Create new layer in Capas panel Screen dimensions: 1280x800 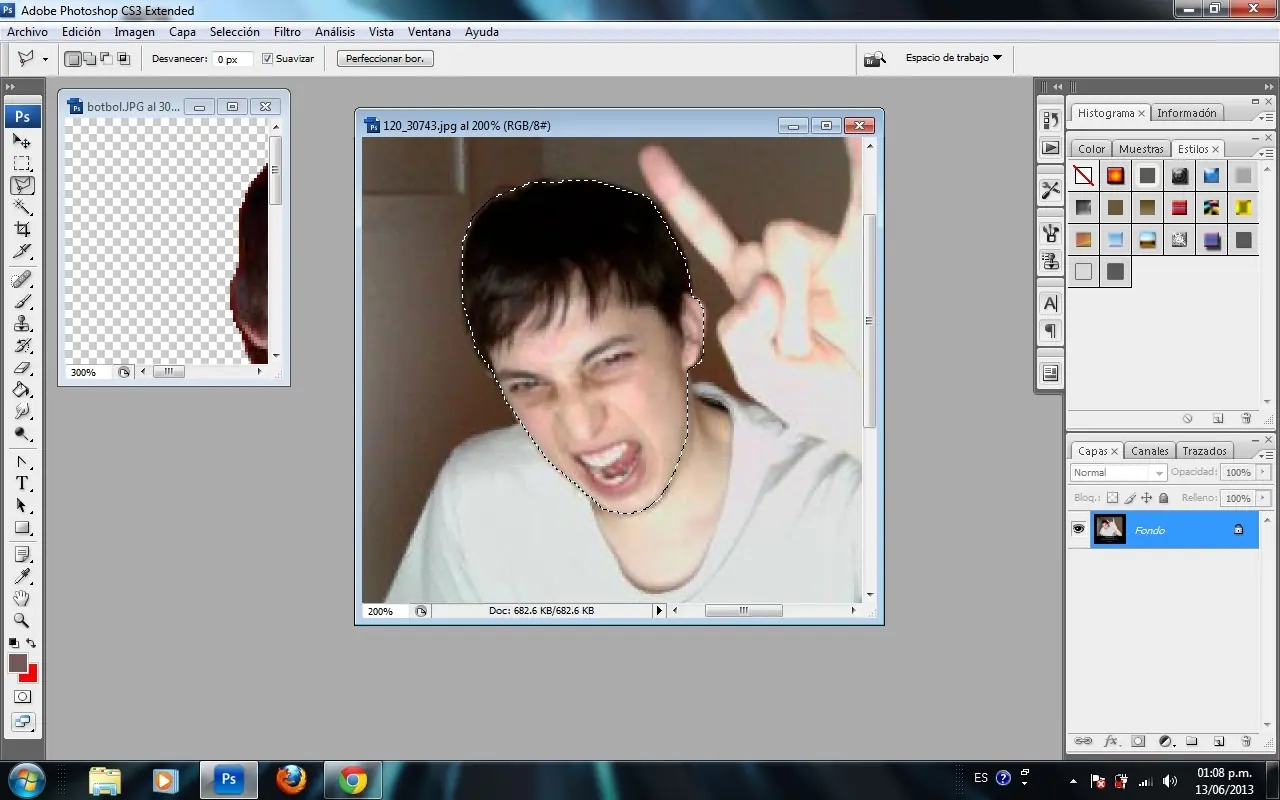click(x=1219, y=742)
